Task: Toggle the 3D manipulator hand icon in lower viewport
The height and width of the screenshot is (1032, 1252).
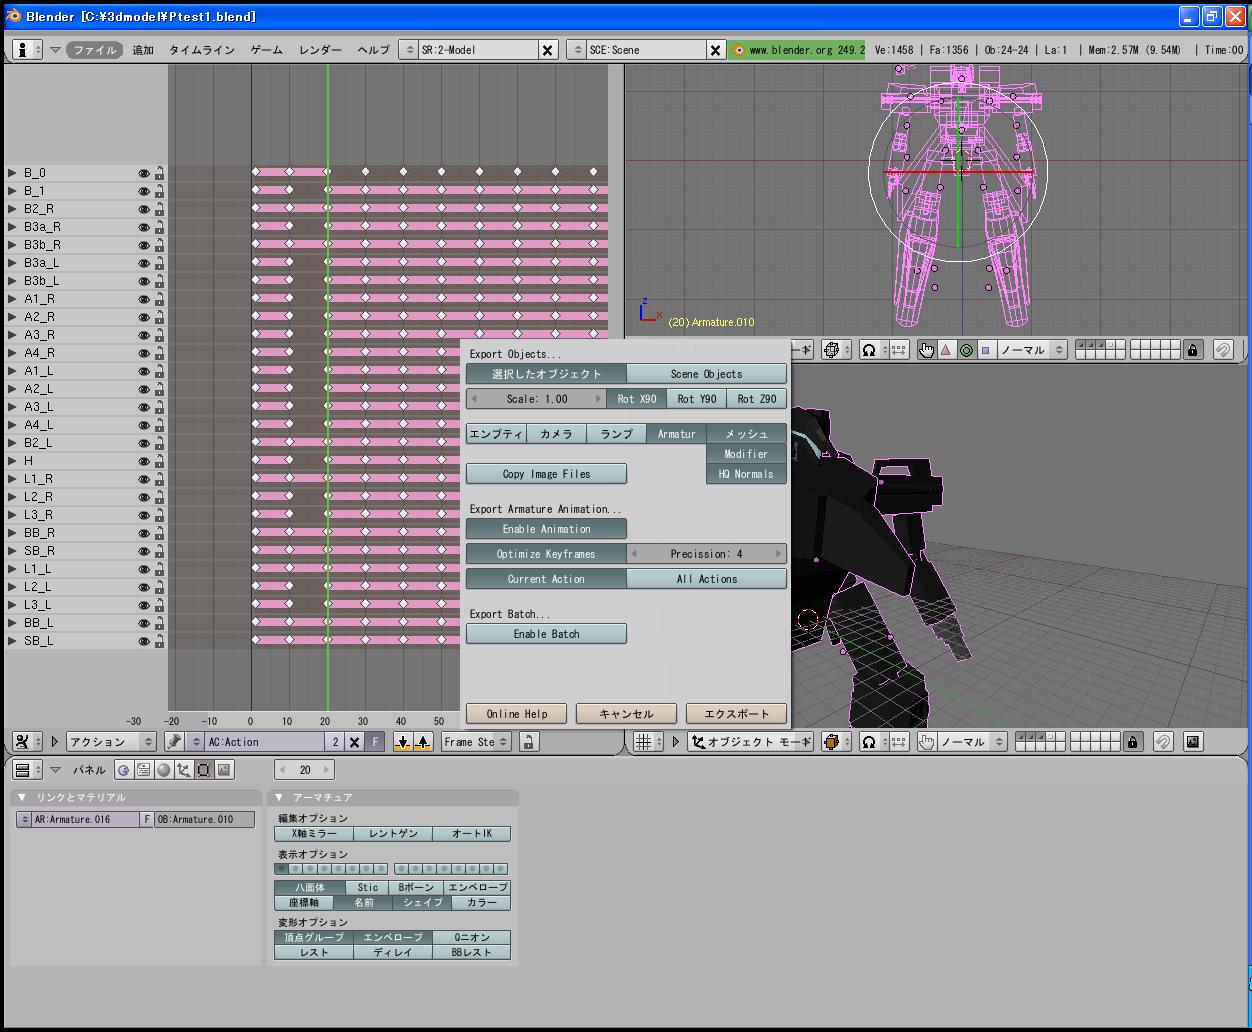Action: click(x=926, y=742)
